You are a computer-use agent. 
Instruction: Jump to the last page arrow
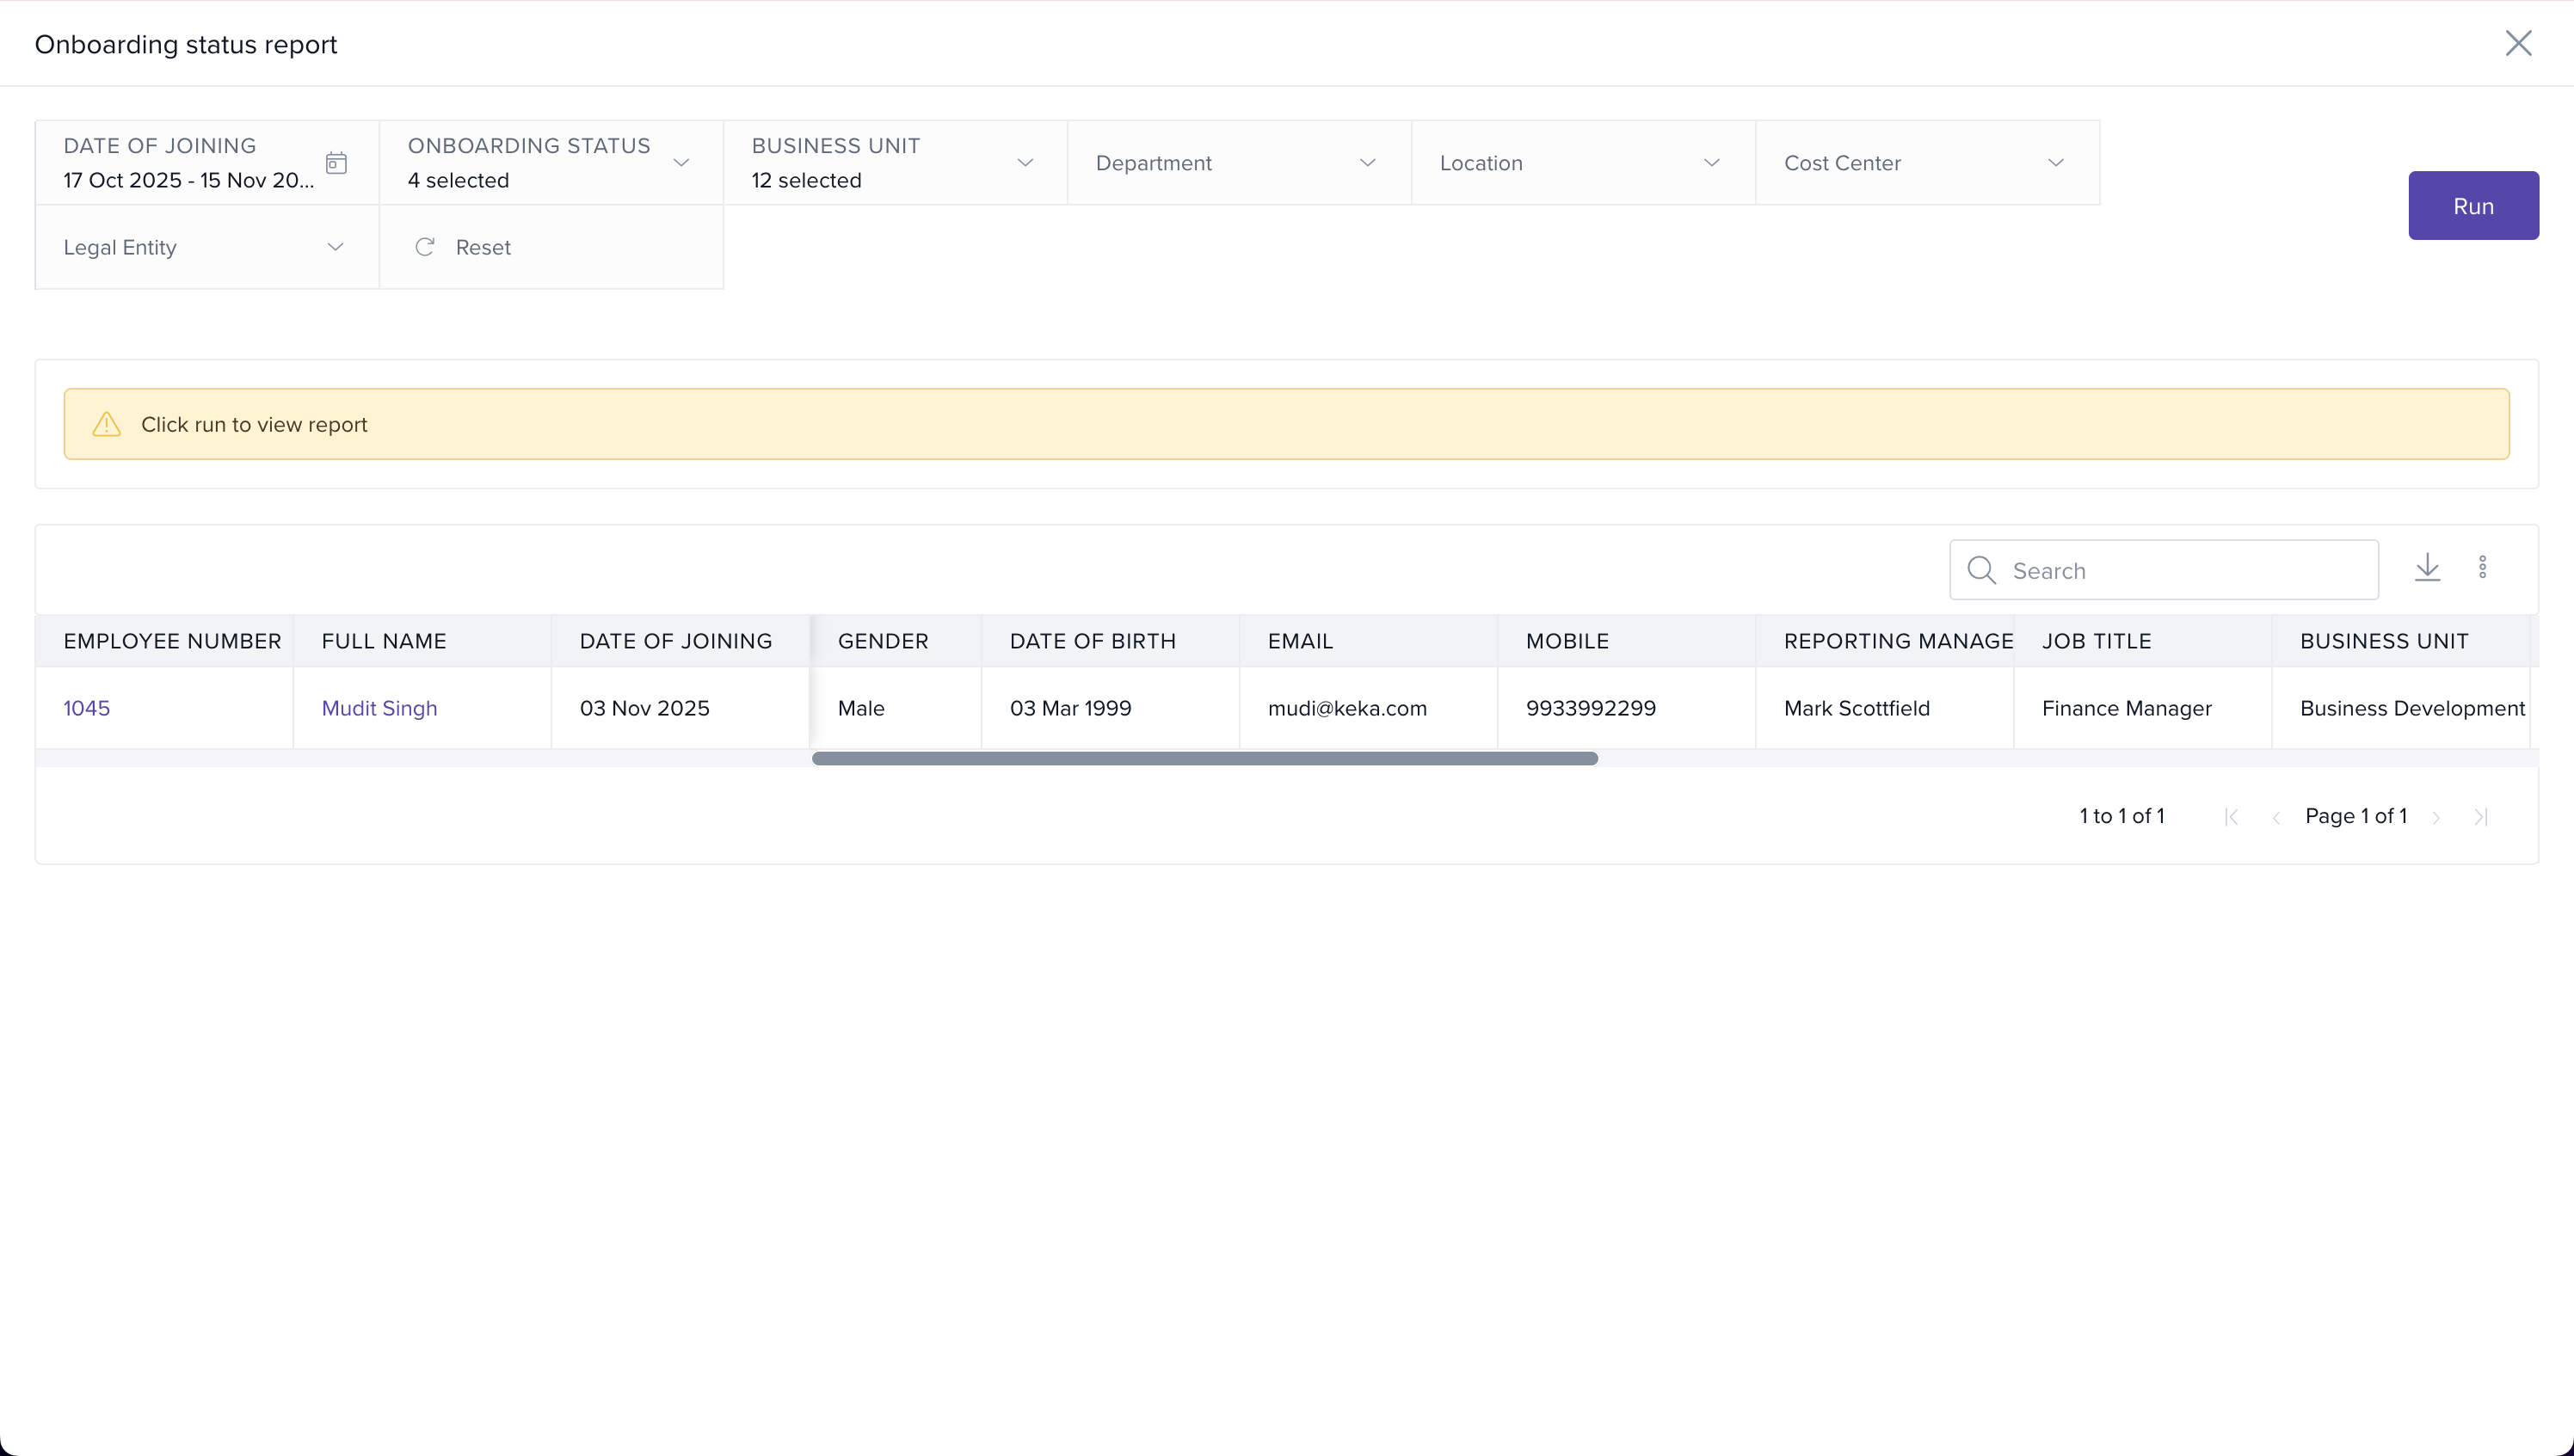[x=2480, y=817]
